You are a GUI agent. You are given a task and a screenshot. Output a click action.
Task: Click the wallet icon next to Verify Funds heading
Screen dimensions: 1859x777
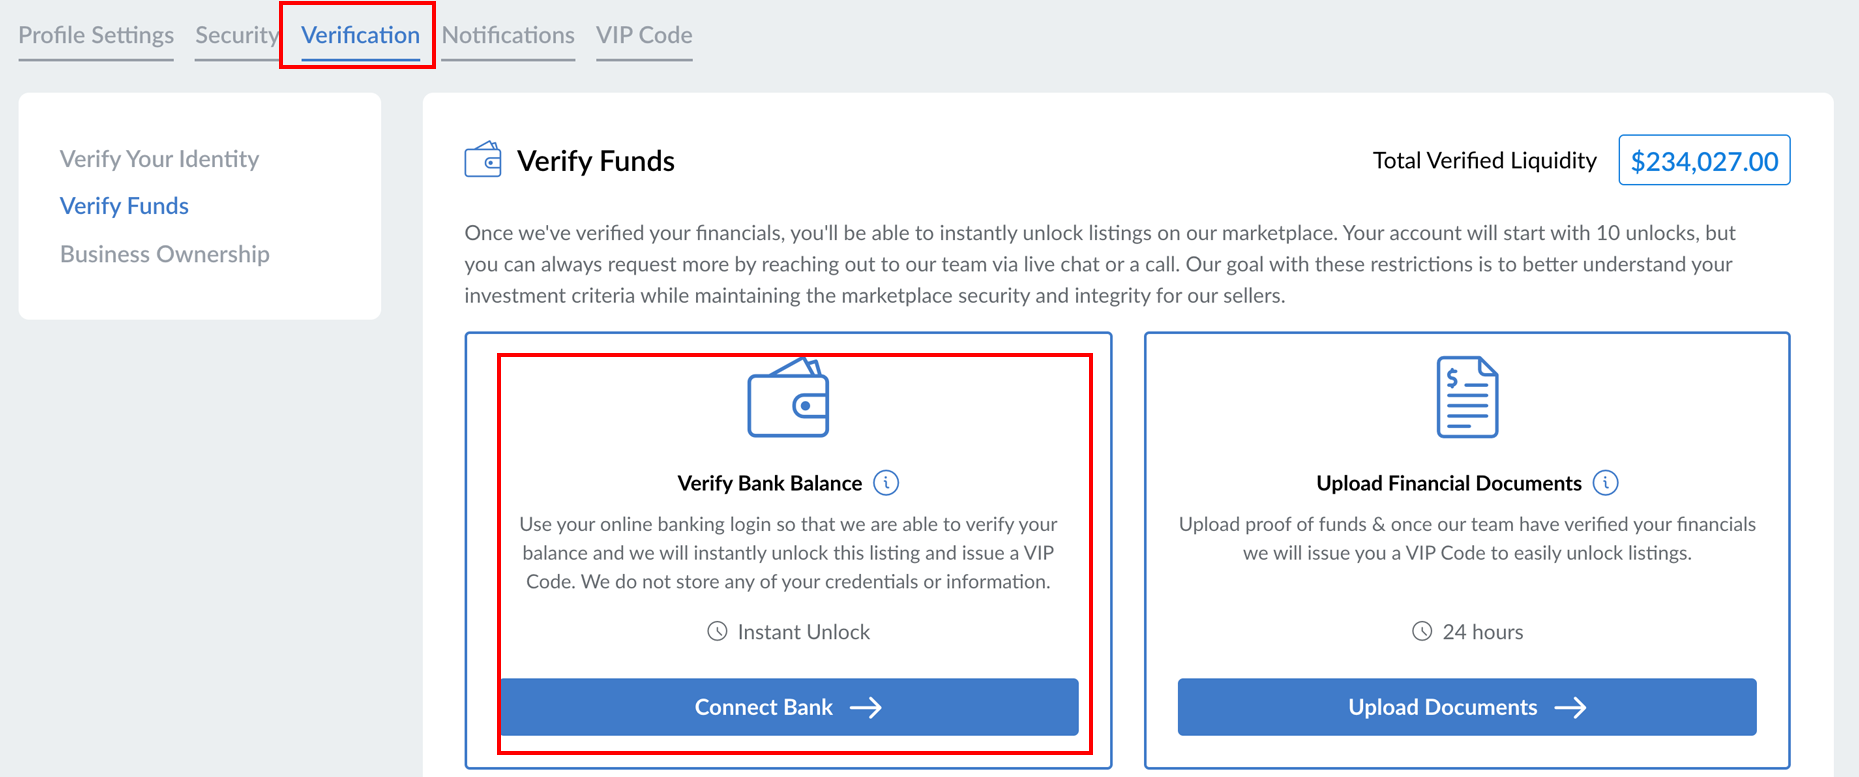click(483, 159)
